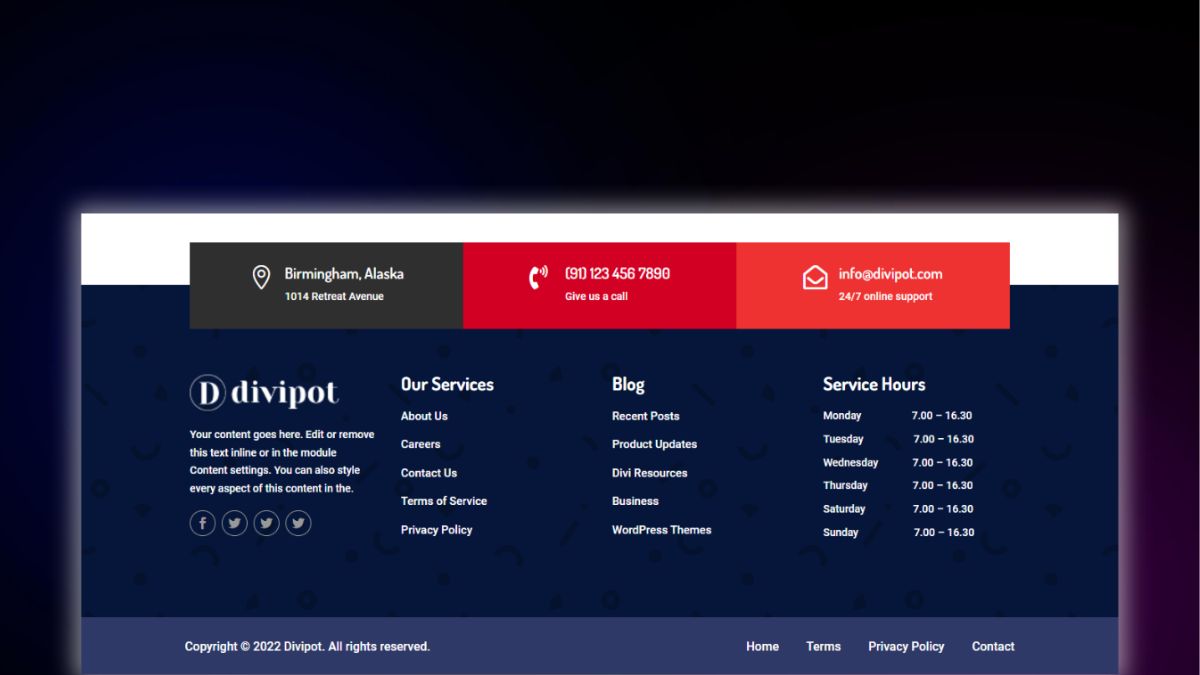Open the Contact Us link under Our Services

click(x=429, y=473)
